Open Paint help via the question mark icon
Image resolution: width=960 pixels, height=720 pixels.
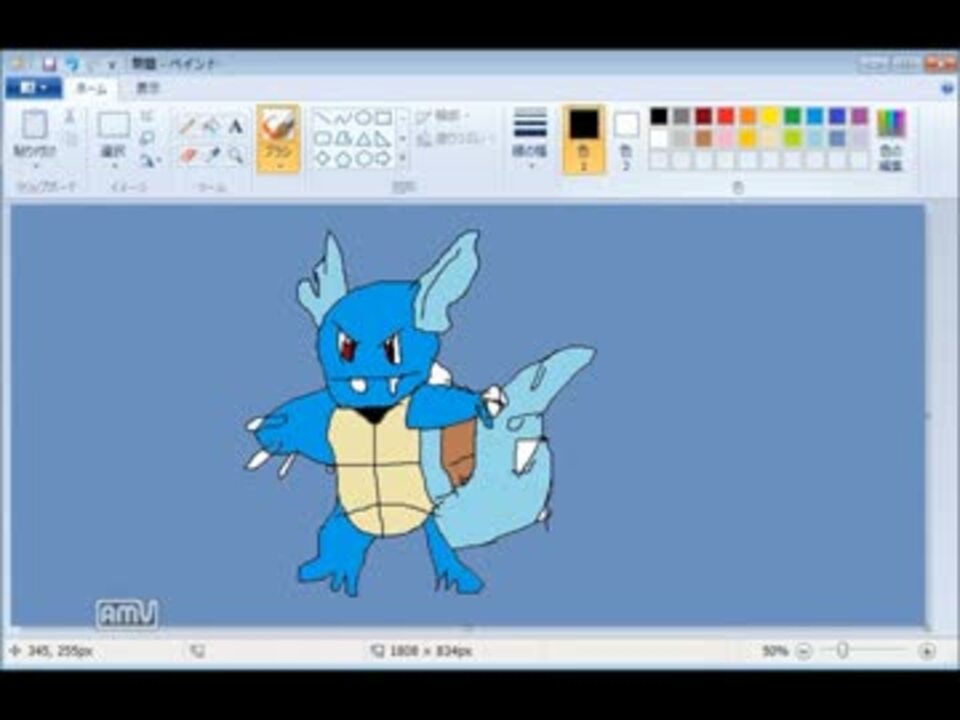point(948,89)
